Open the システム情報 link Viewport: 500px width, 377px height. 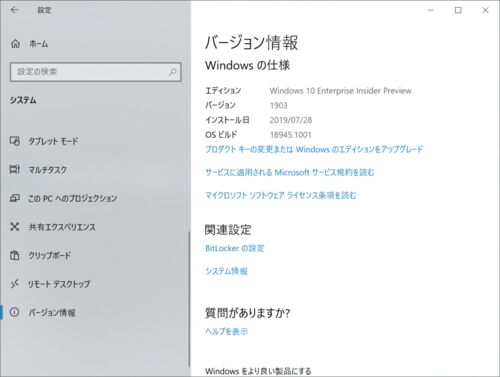[x=226, y=271]
